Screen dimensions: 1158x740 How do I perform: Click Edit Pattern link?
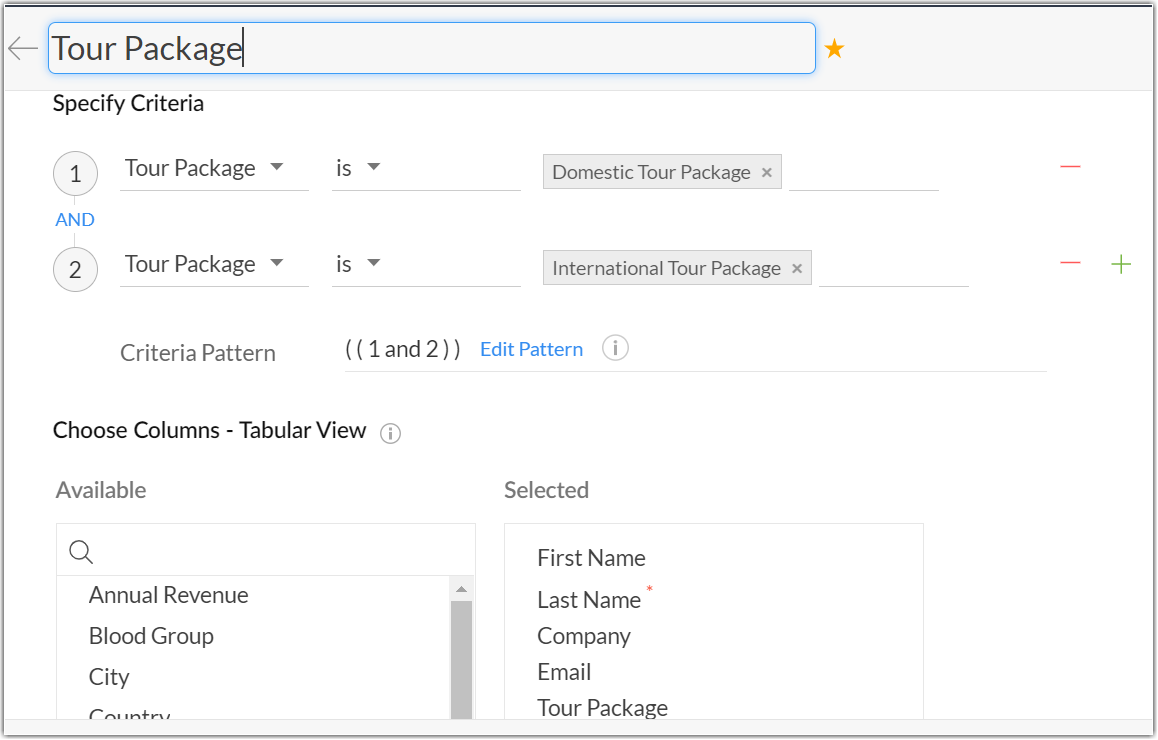pos(531,349)
